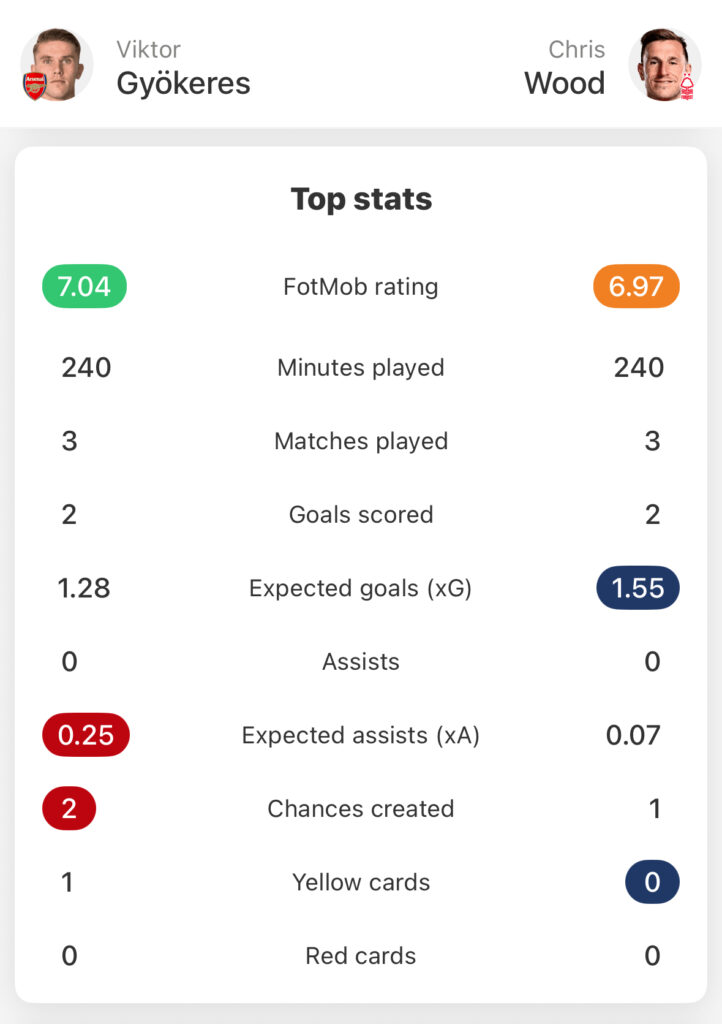Select the green 7.04 rating badge
This screenshot has height=1024, width=722.
coord(84,286)
